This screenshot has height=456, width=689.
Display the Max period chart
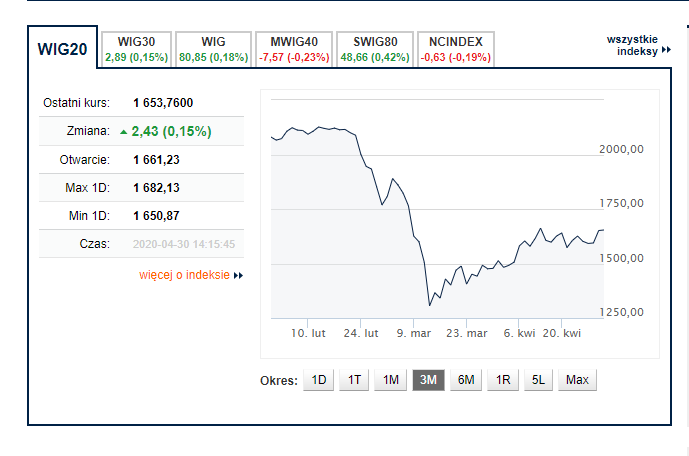click(x=577, y=380)
